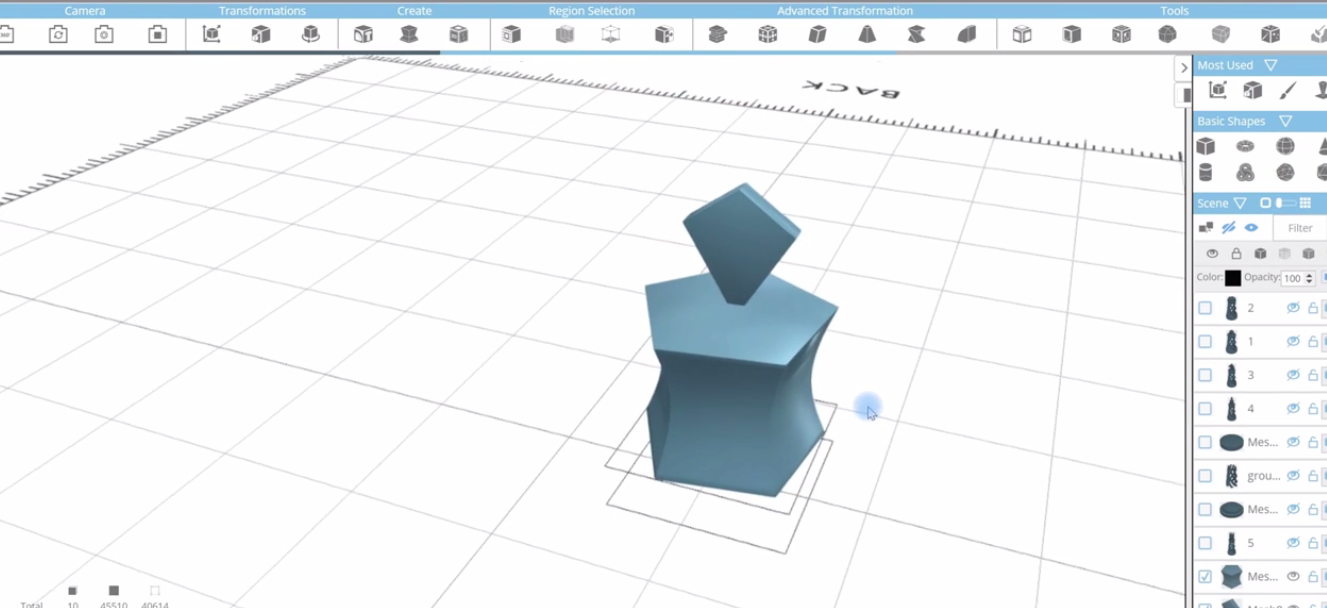Image resolution: width=1327 pixels, height=608 pixels.
Task: Click the show-all eye button above Filter
Action: point(1251,228)
